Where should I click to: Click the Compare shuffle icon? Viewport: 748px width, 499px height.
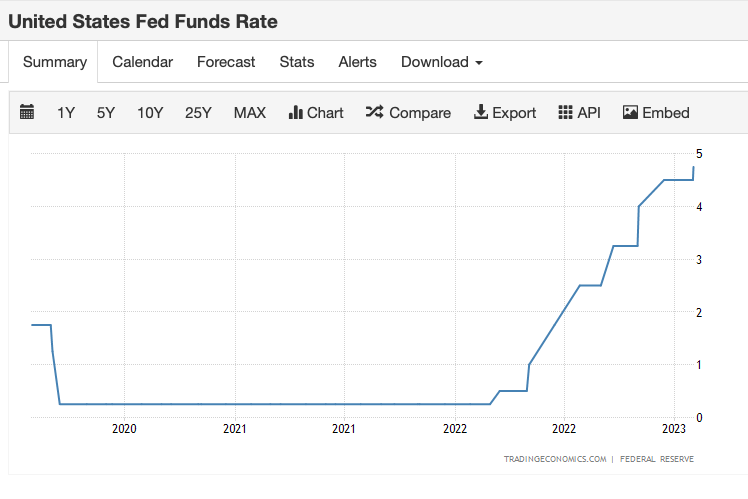[x=375, y=113]
